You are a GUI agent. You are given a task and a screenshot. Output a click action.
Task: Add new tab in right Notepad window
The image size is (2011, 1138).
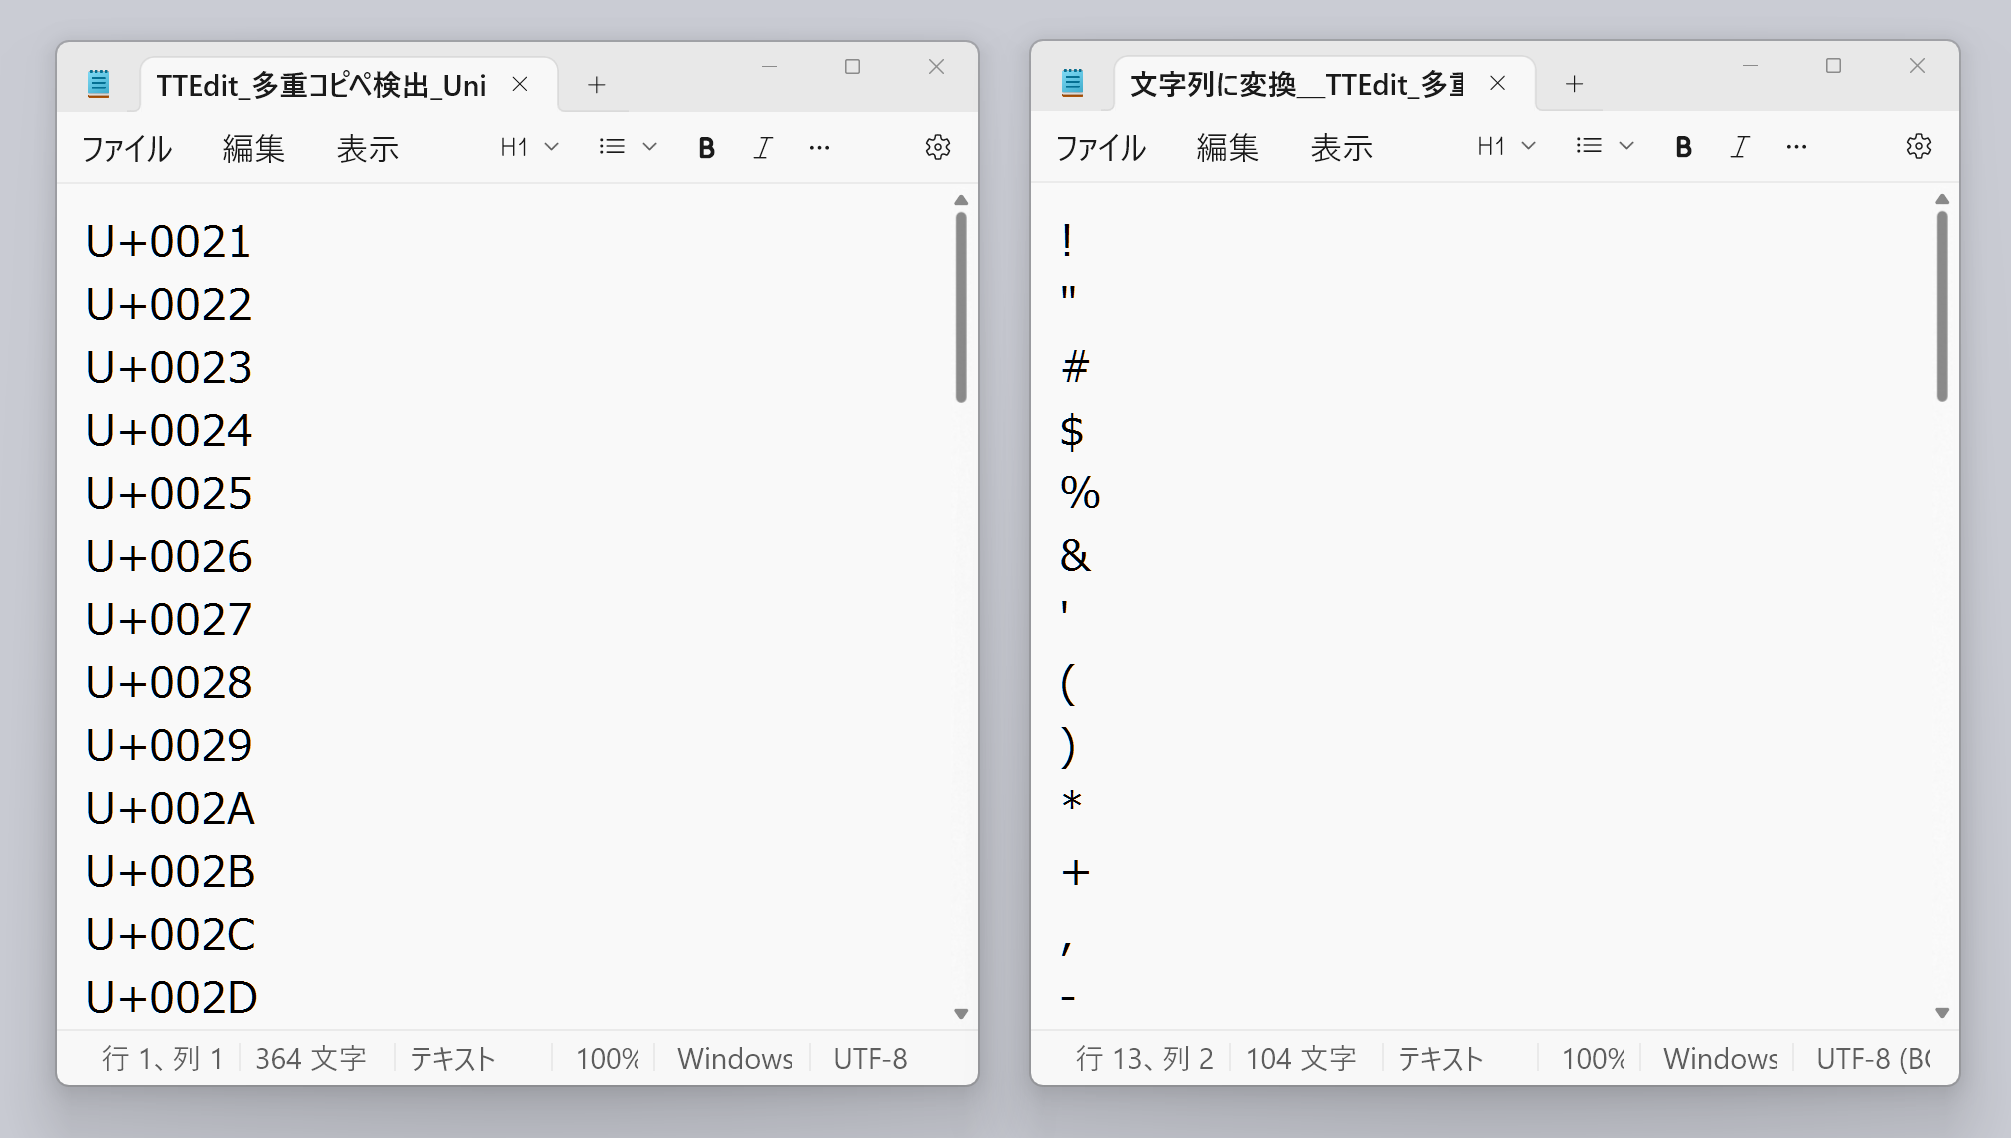click(x=1574, y=84)
